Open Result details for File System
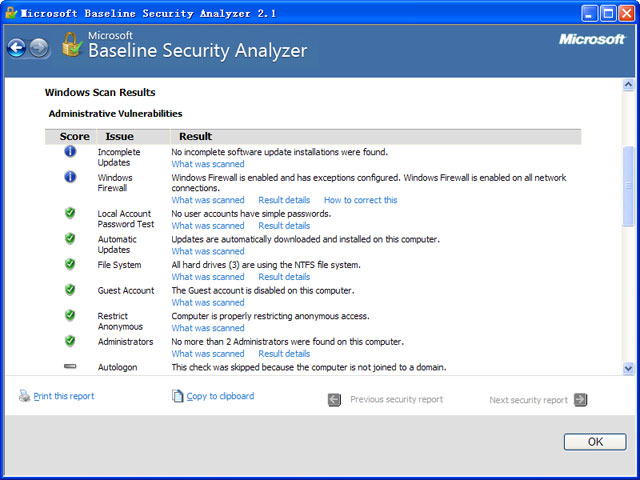This screenshot has width=640, height=480. (x=284, y=277)
